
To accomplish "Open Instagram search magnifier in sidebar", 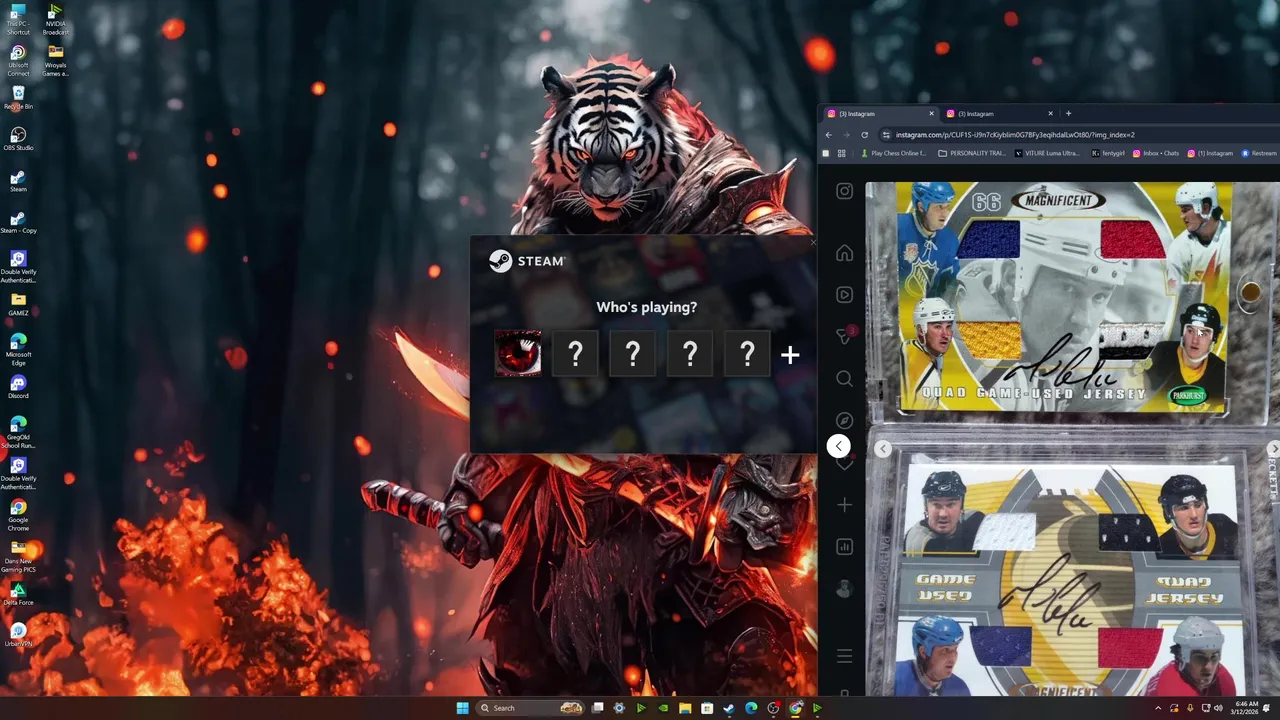I will click(844, 379).
